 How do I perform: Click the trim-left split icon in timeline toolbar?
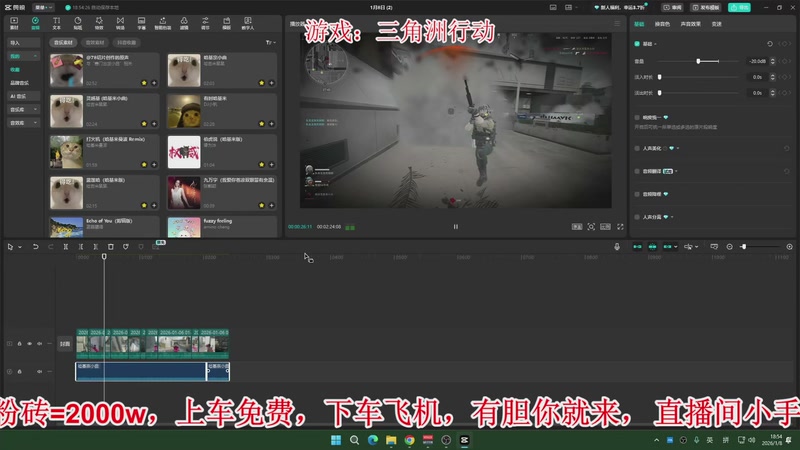(x=81, y=246)
